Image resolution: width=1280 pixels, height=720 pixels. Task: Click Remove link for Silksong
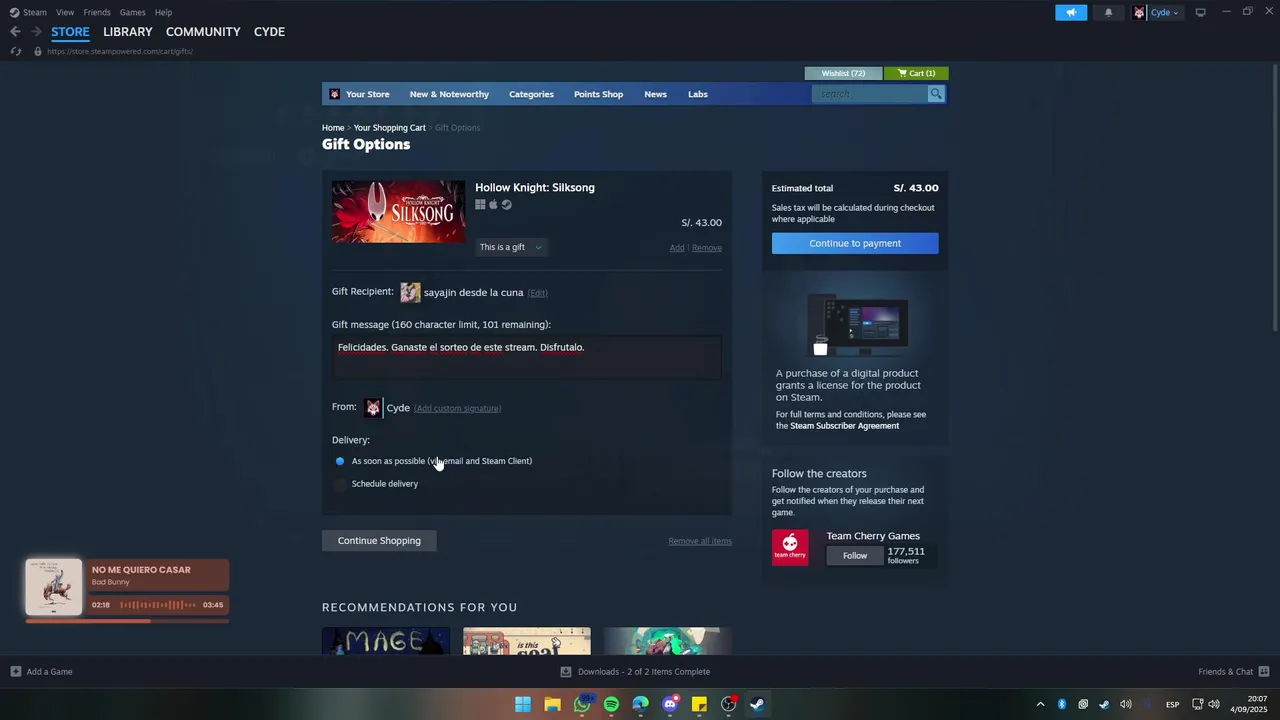click(x=707, y=248)
